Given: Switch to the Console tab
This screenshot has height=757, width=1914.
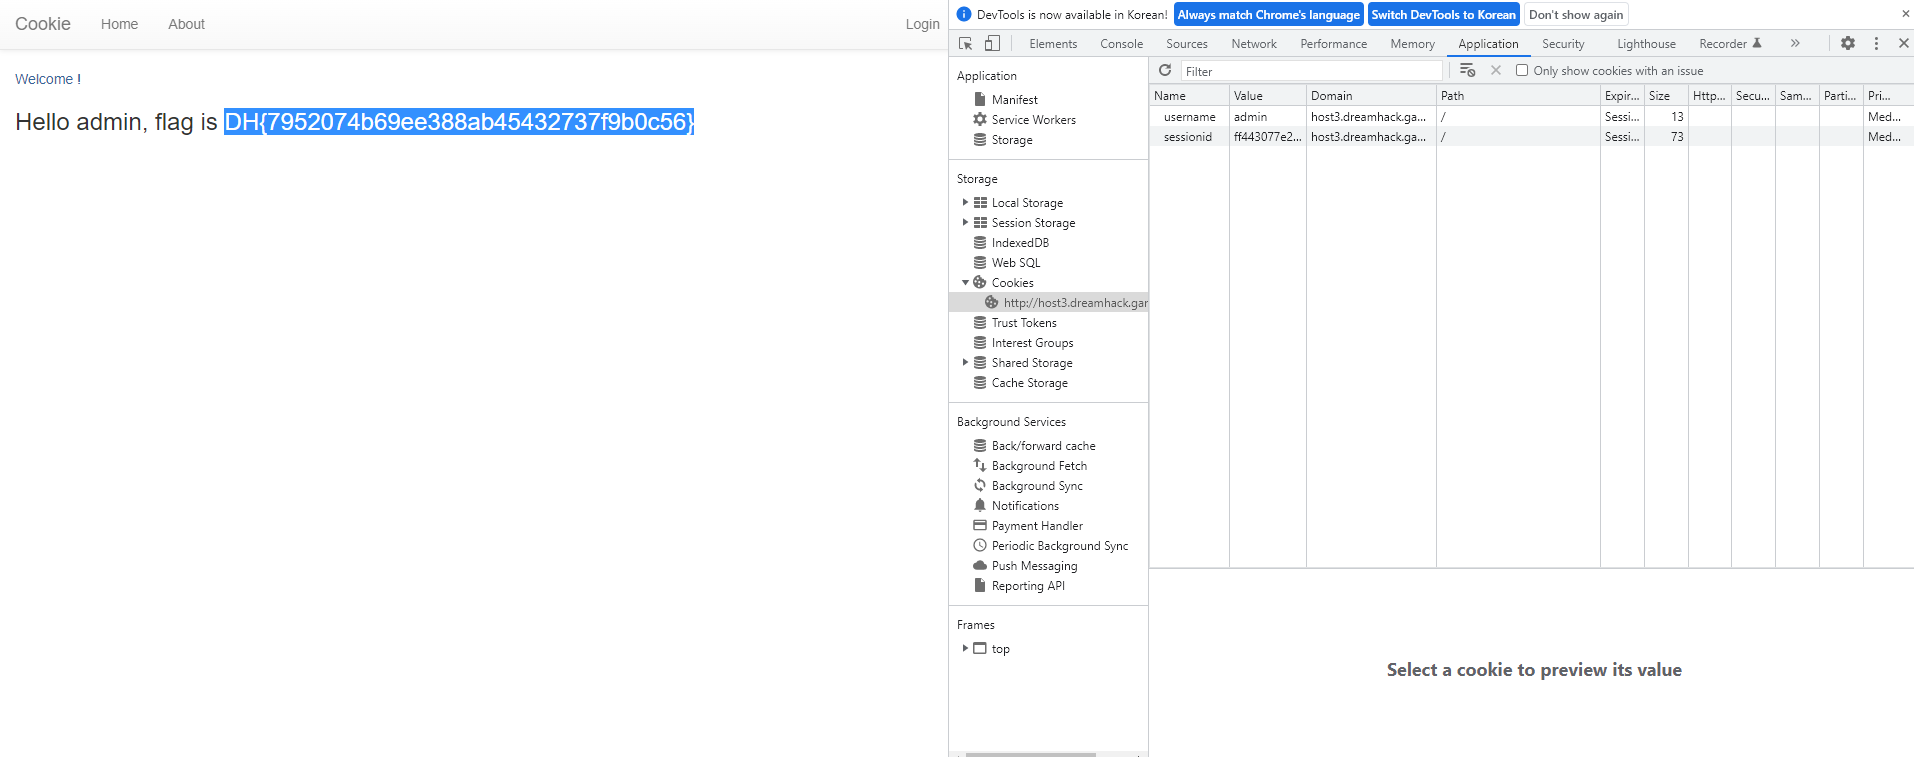Looking at the screenshot, I should click(x=1121, y=43).
